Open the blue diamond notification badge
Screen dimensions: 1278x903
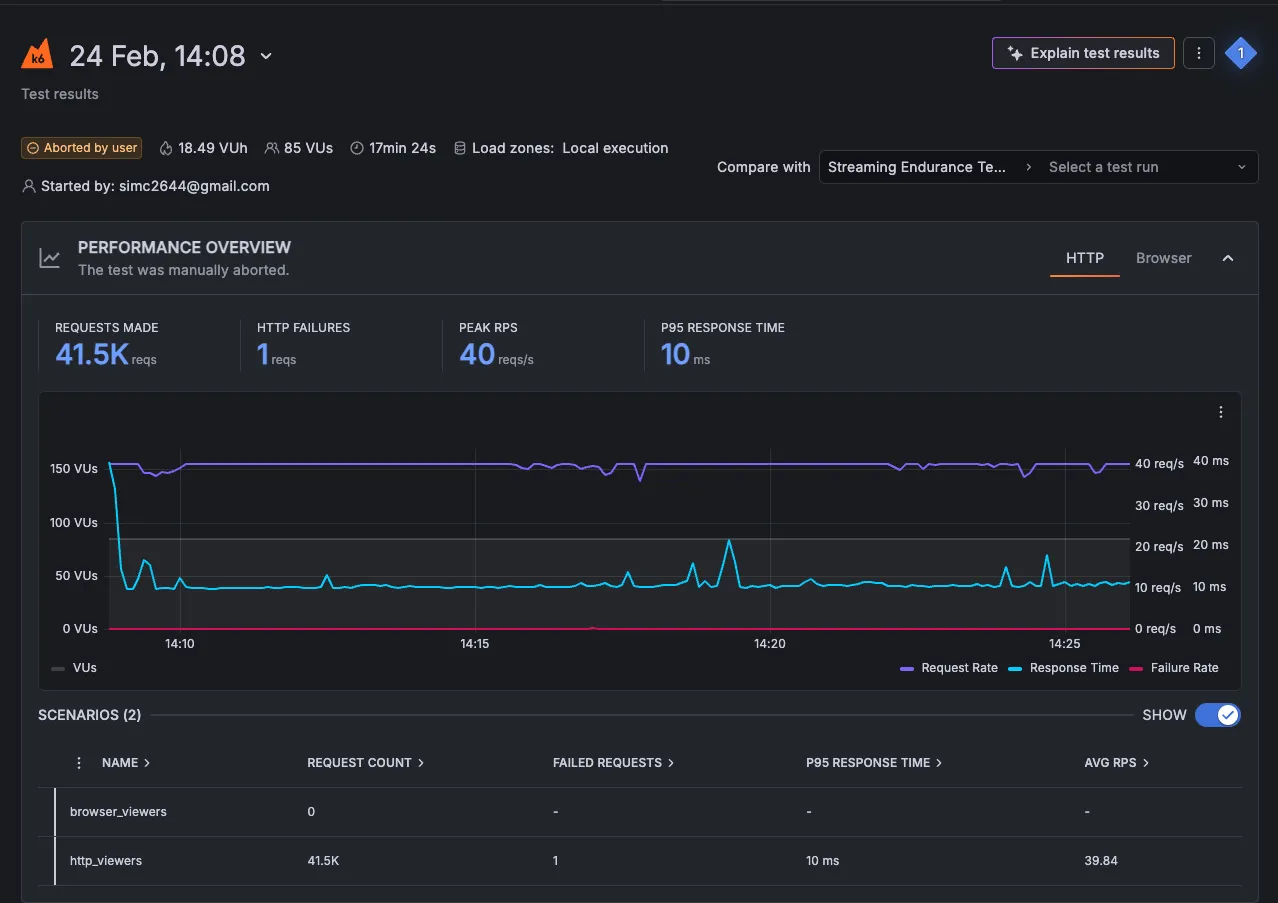coord(1240,53)
